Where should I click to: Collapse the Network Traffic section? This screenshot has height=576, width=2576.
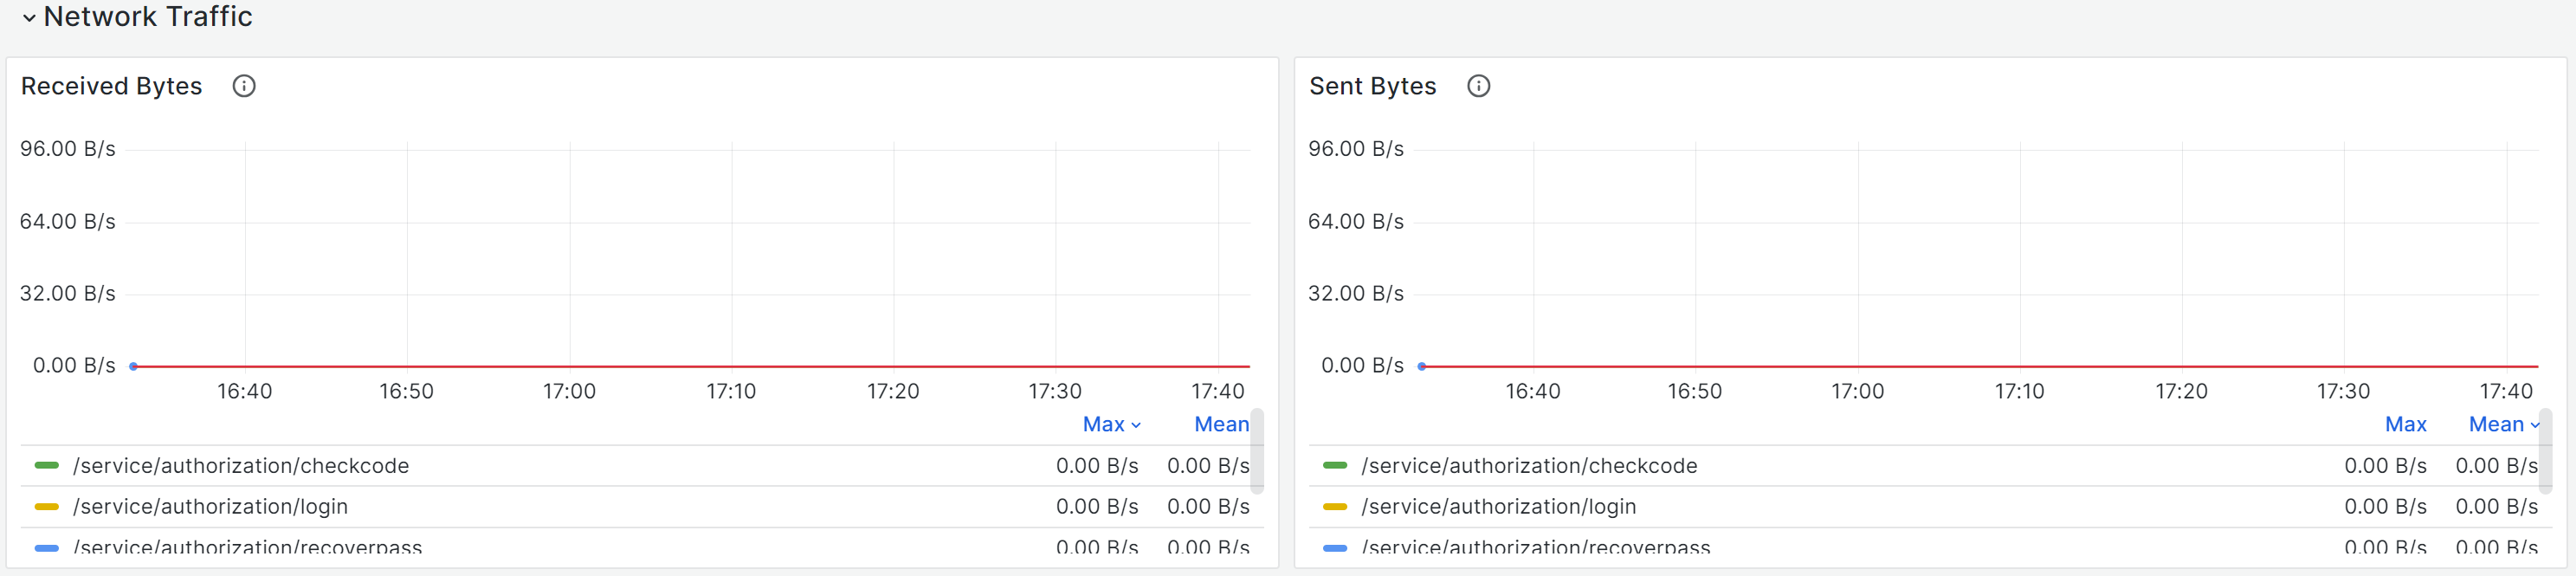tap(29, 17)
